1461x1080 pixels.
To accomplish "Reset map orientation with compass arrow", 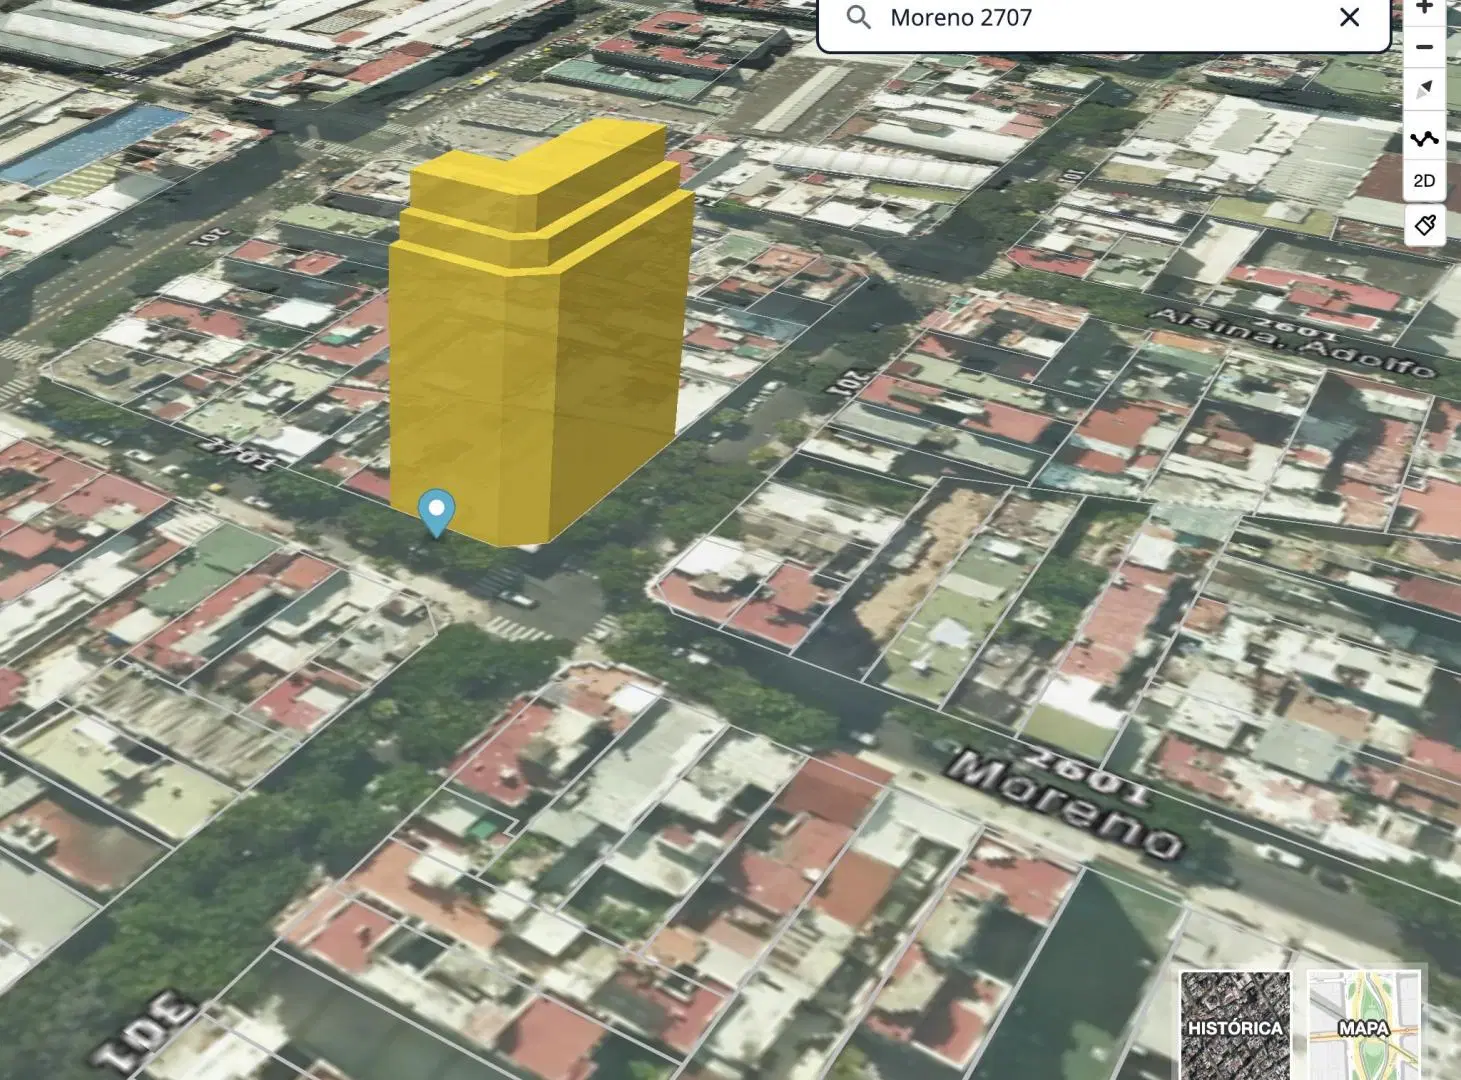I will 1425,90.
